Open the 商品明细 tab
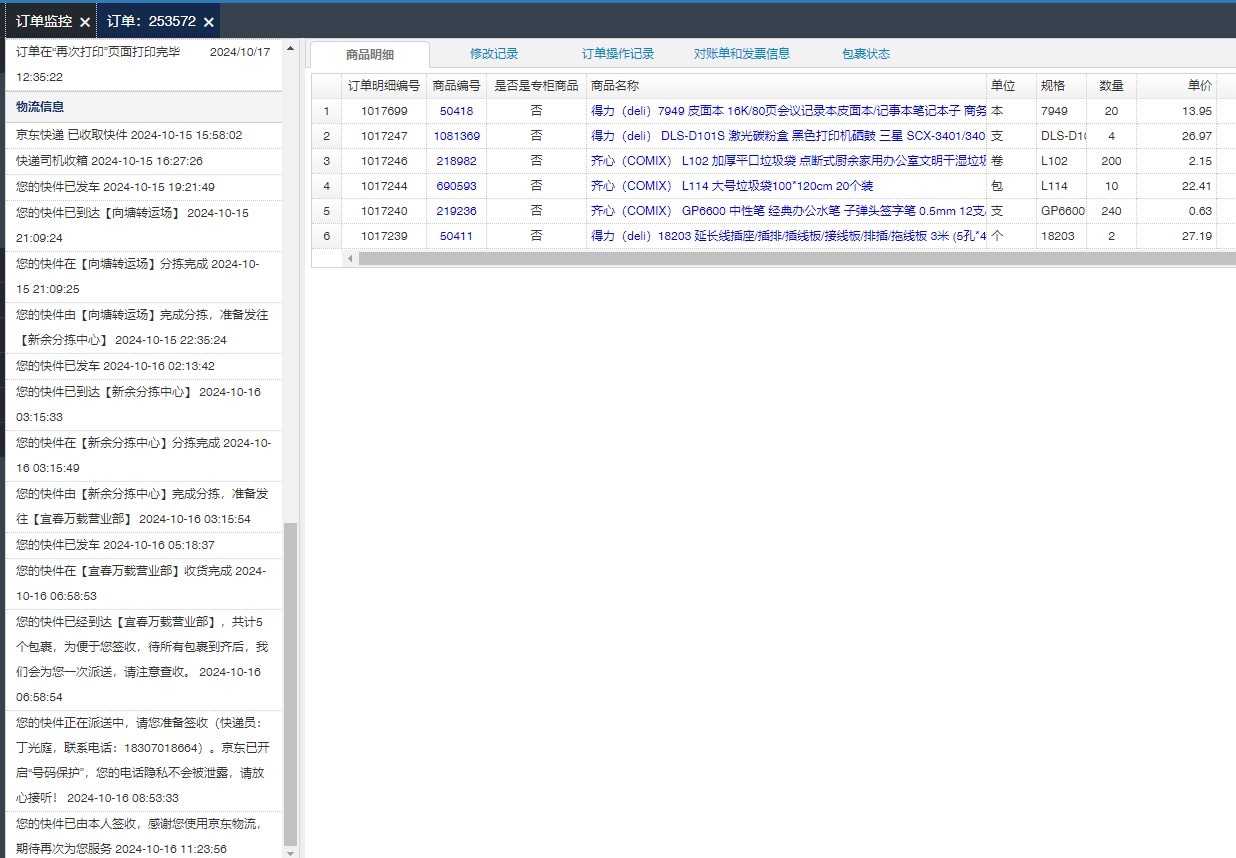Screen dimensions: 1236x858 370,55
